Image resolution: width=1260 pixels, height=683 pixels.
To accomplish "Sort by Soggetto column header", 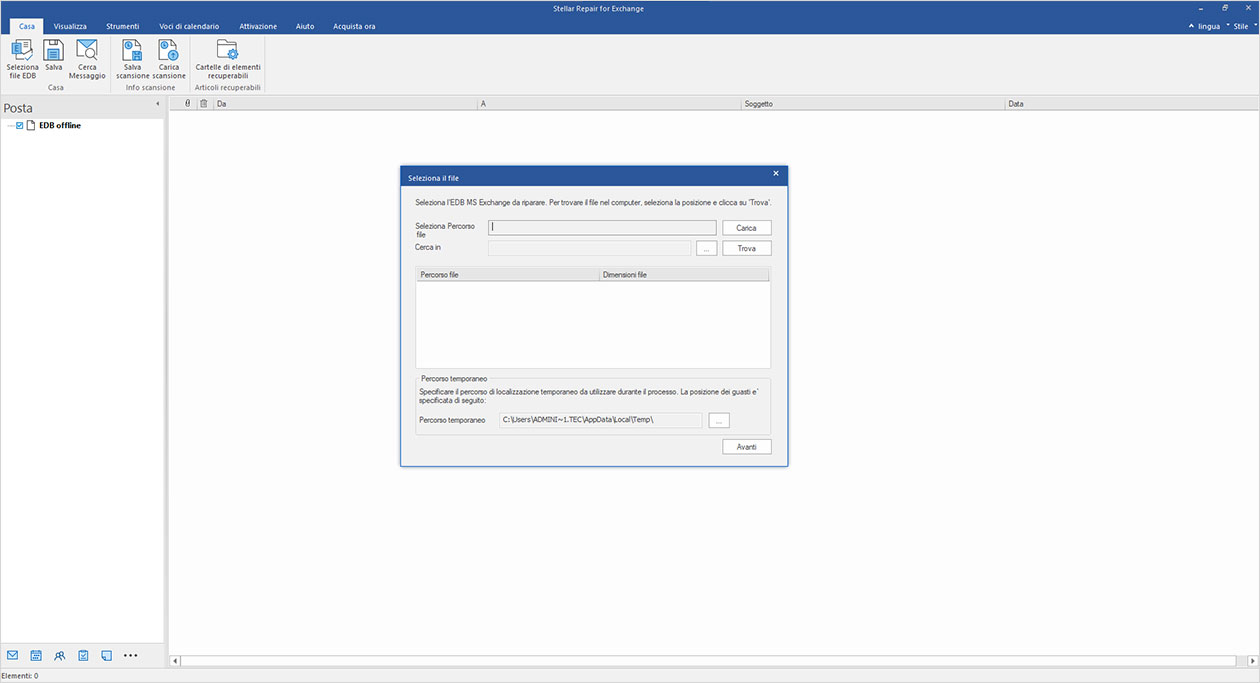I will pos(873,104).
